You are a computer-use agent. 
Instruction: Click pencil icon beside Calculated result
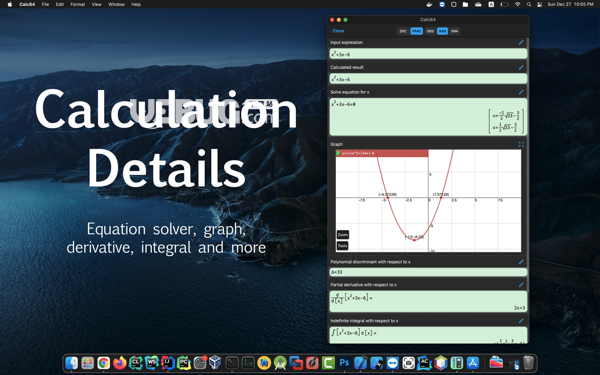tap(521, 67)
